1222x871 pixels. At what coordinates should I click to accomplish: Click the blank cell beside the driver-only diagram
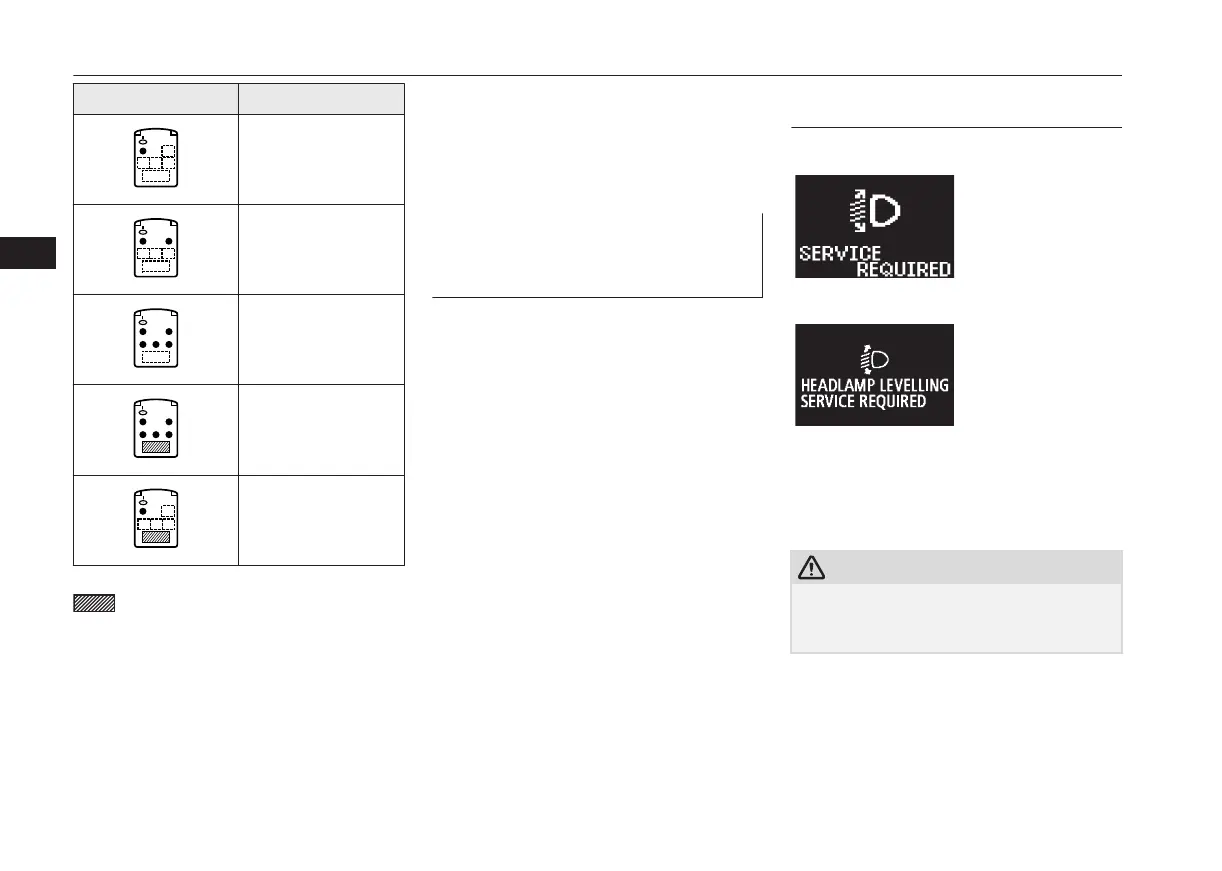click(321, 159)
